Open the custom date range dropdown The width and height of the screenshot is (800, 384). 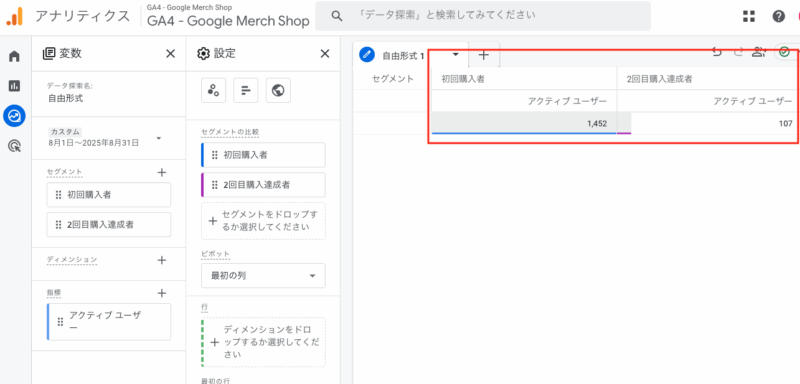(159, 138)
